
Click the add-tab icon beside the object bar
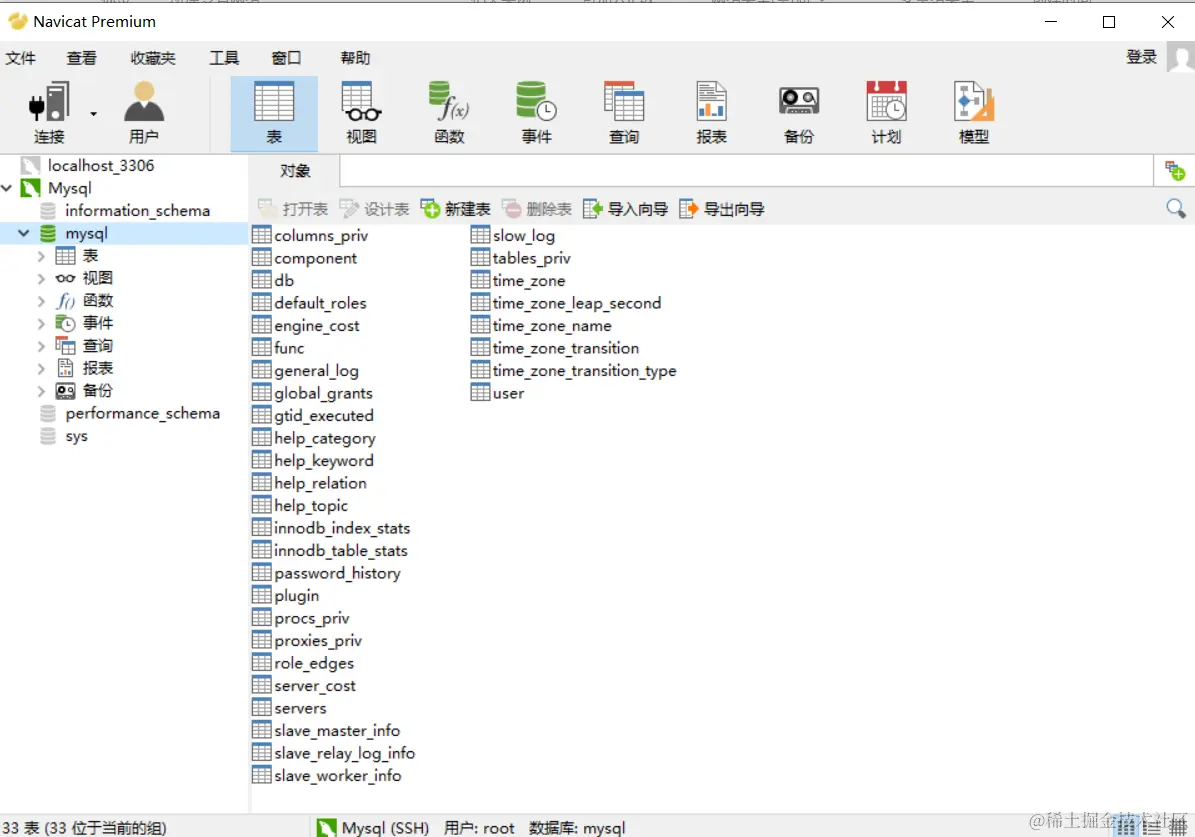pos(1174,171)
